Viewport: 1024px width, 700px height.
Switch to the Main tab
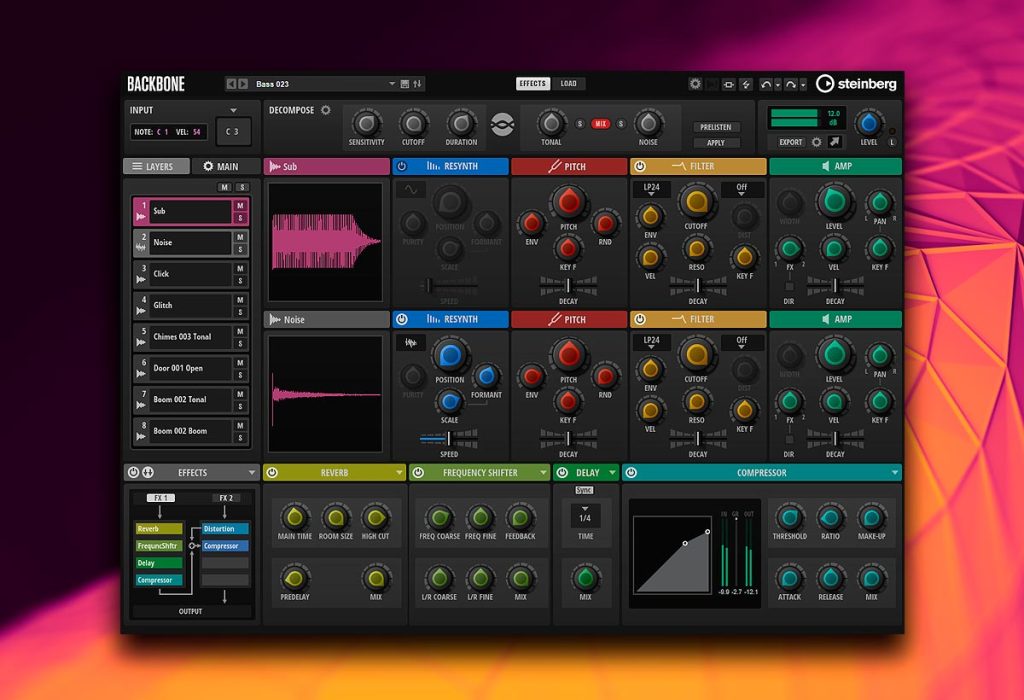click(221, 167)
